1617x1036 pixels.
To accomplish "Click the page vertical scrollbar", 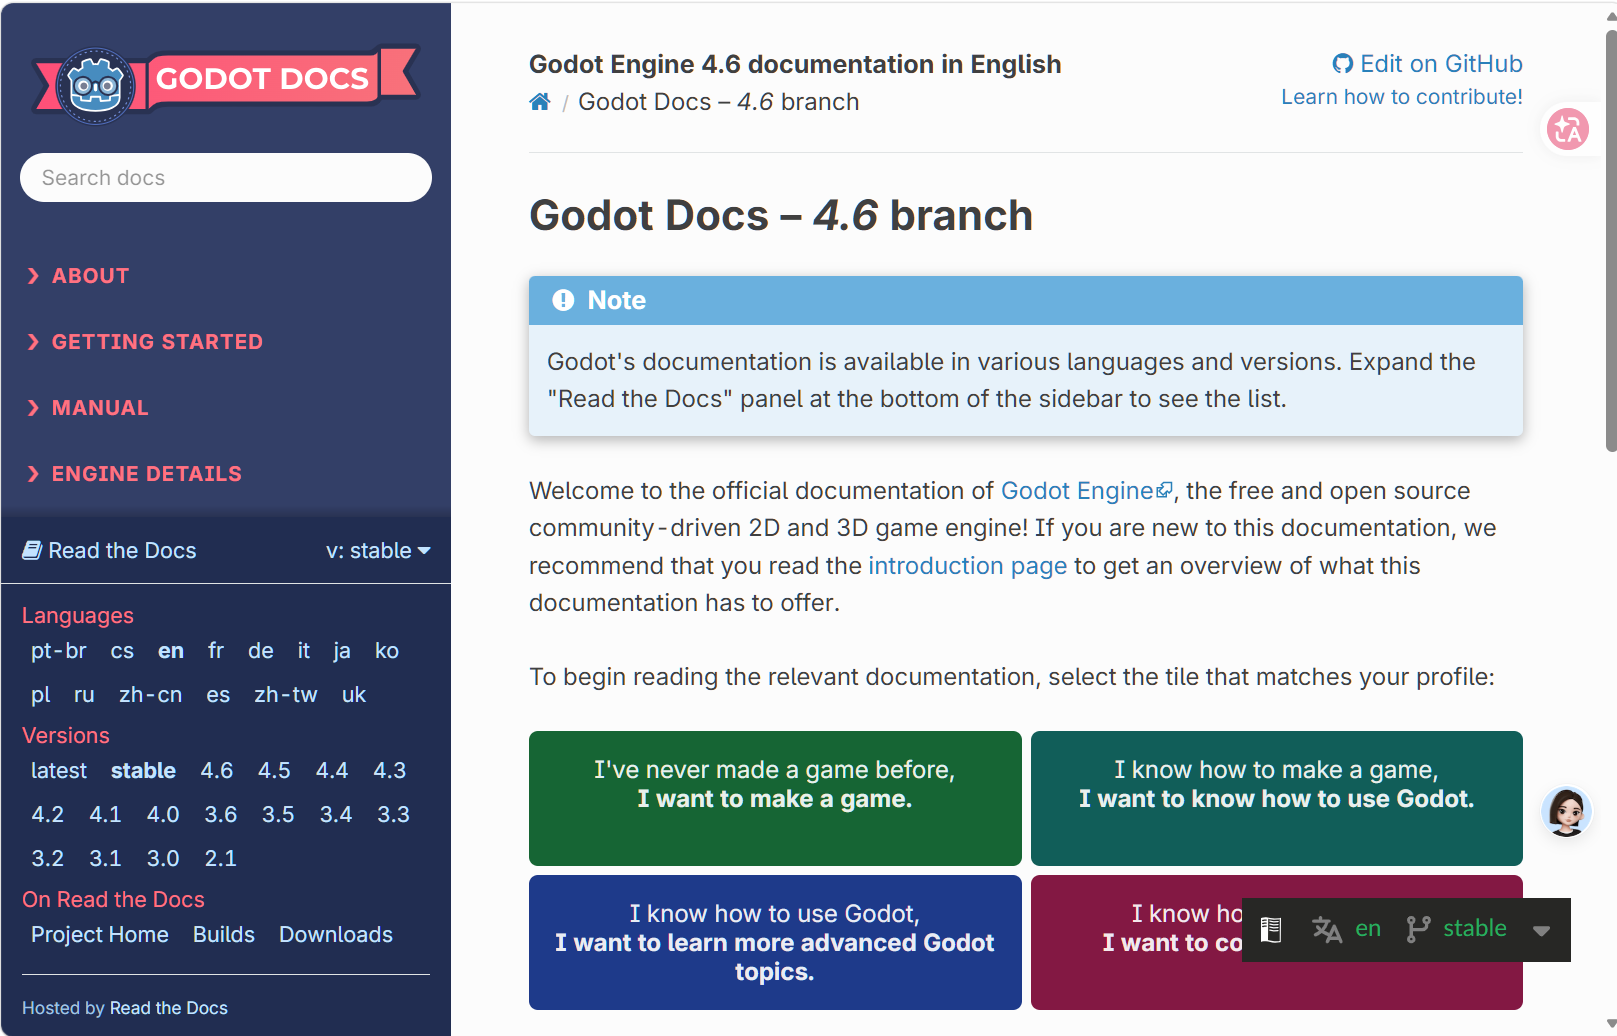I will click(x=1610, y=240).
